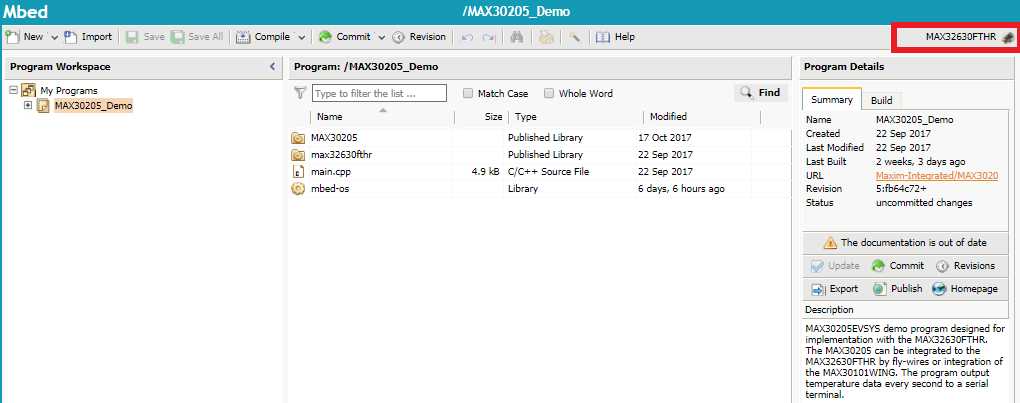Select MAX30205_Demo in the workspace tree

tap(93, 105)
